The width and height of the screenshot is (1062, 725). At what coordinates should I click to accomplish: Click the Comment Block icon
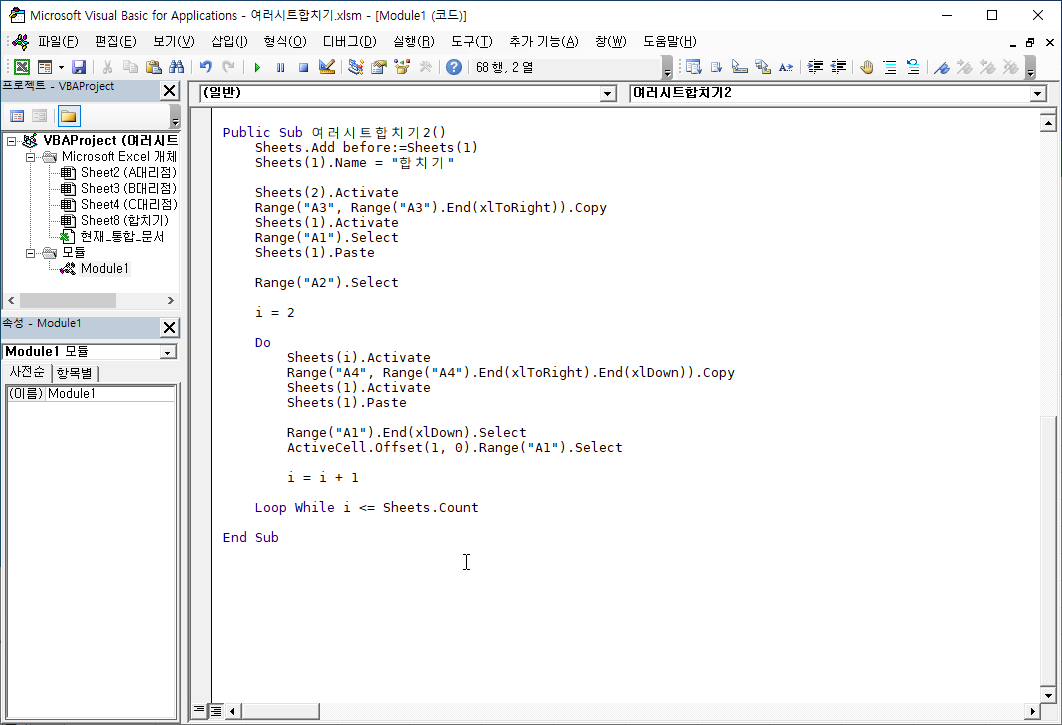pos(890,67)
